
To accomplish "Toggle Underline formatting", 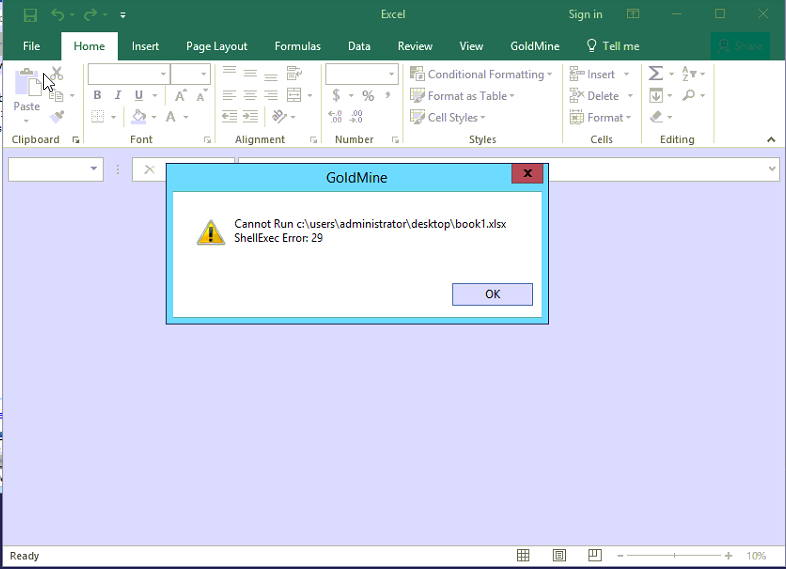I will 138,96.
